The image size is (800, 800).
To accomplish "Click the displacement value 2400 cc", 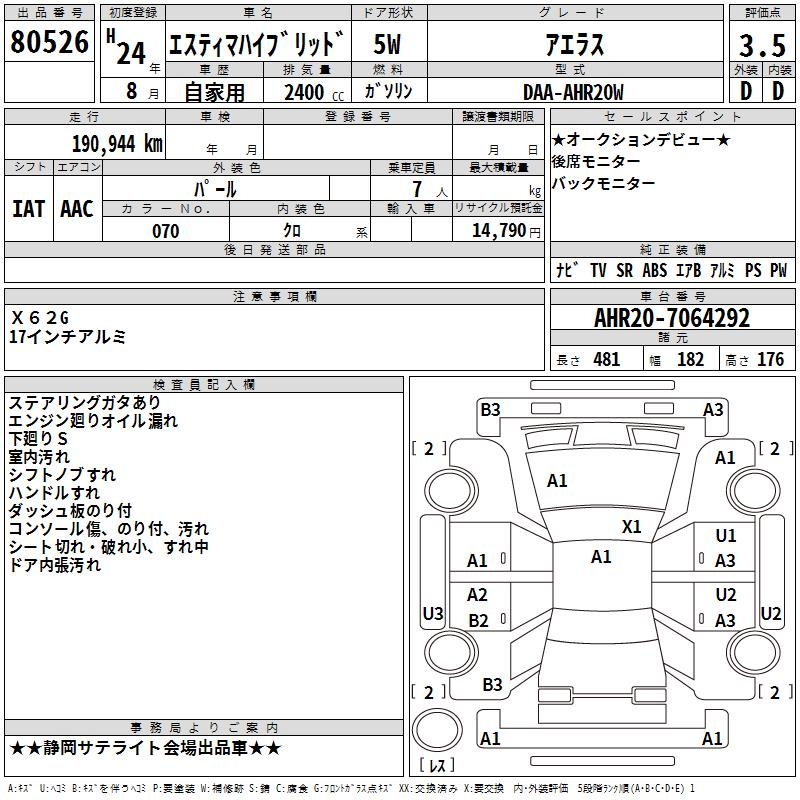I will click(x=314, y=93).
